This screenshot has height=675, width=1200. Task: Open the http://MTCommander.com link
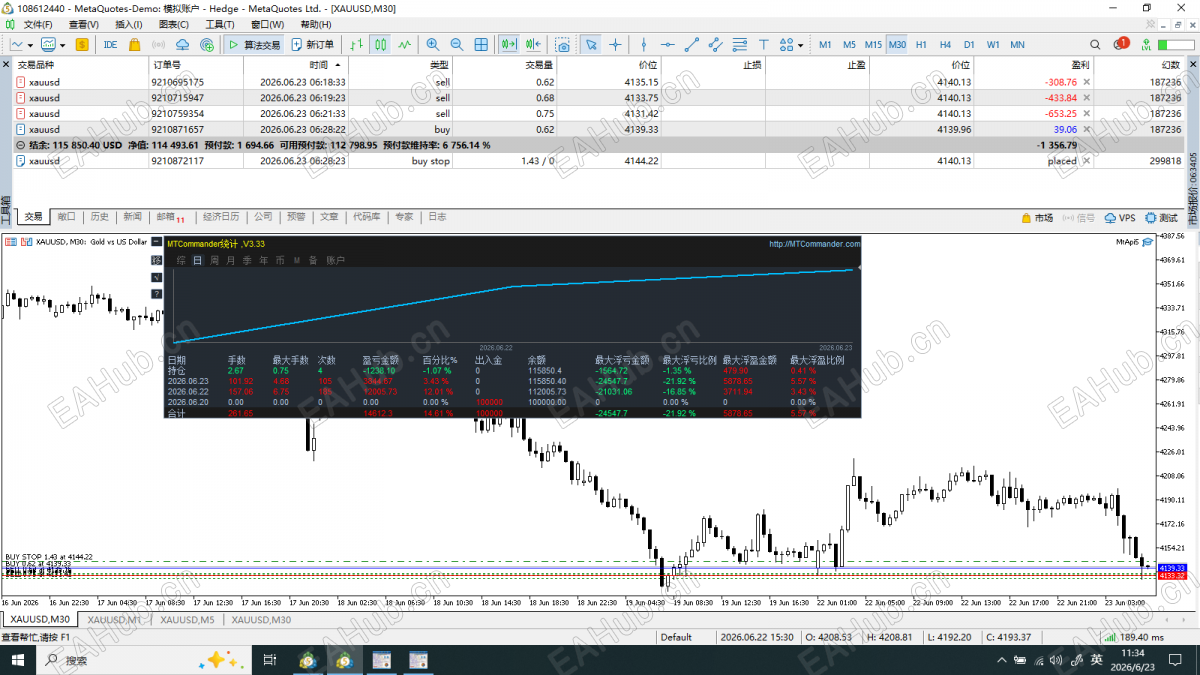814,243
